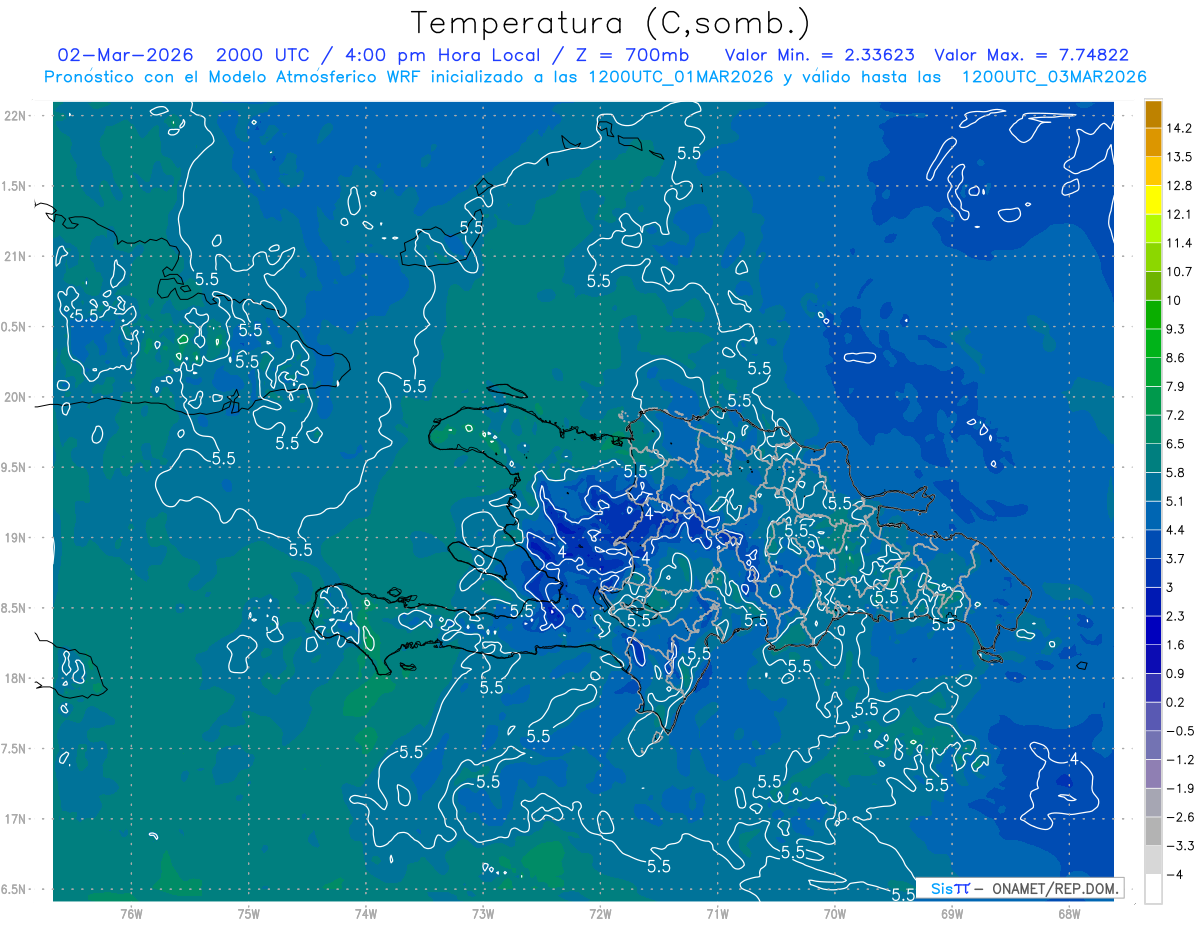The width and height of the screenshot is (1200, 927).
Task: Click the '70W' longitude label
Action: pos(835,912)
